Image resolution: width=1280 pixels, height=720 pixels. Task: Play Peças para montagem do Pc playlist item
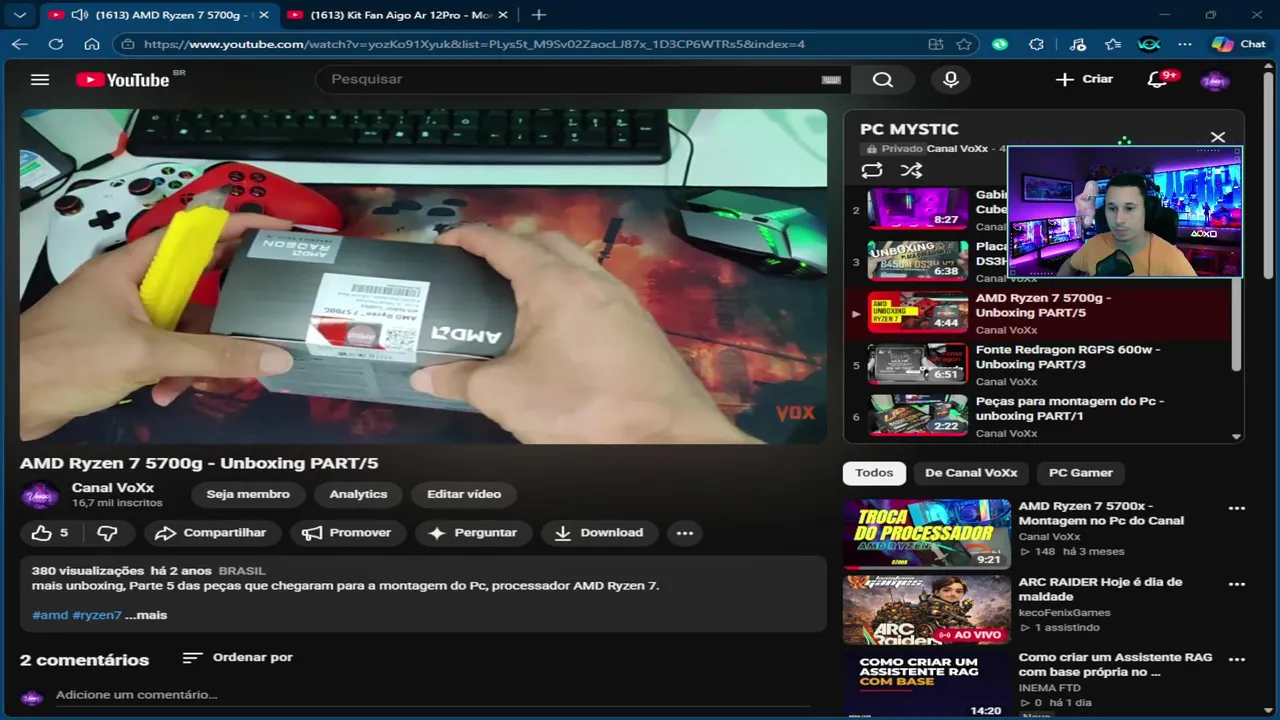coord(1038,417)
